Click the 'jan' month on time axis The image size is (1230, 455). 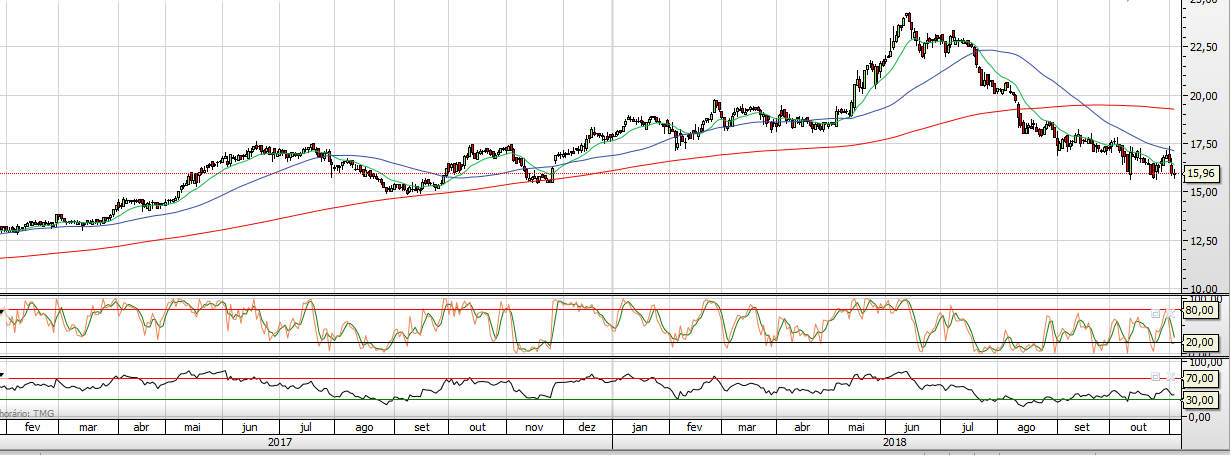click(x=639, y=427)
